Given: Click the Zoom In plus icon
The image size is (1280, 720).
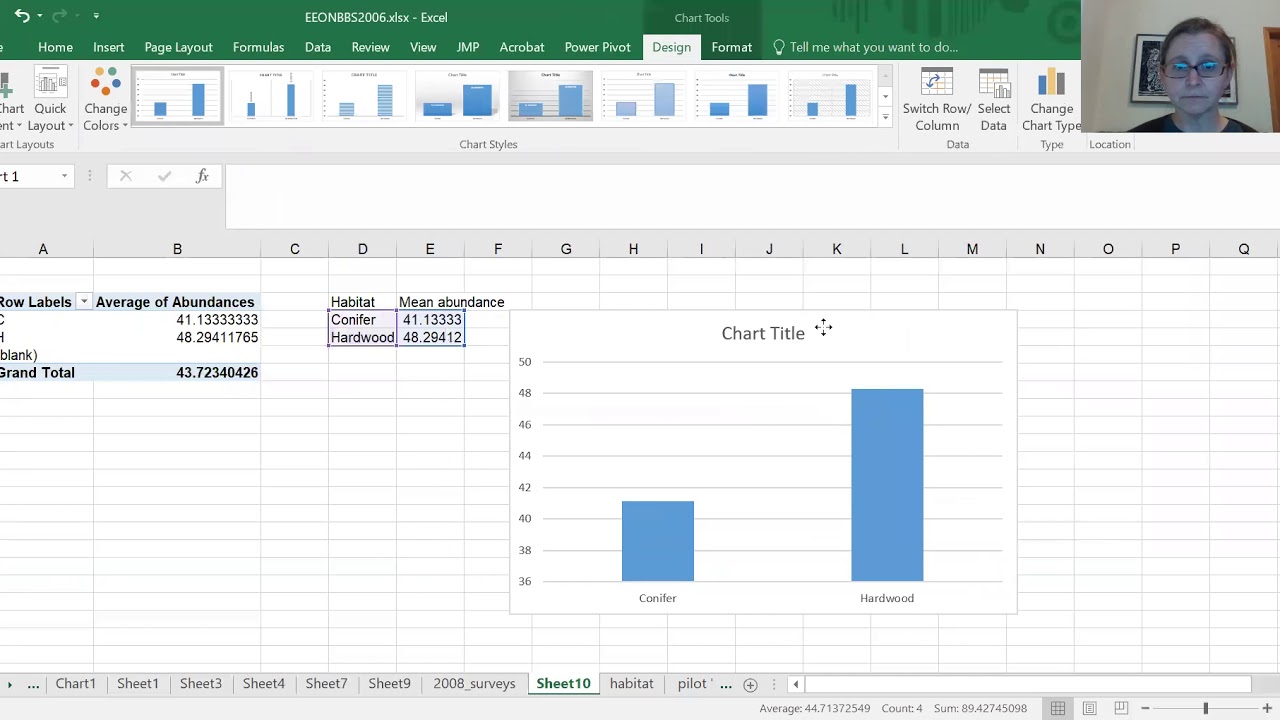Looking at the screenshot, I should pos(1267,708).
